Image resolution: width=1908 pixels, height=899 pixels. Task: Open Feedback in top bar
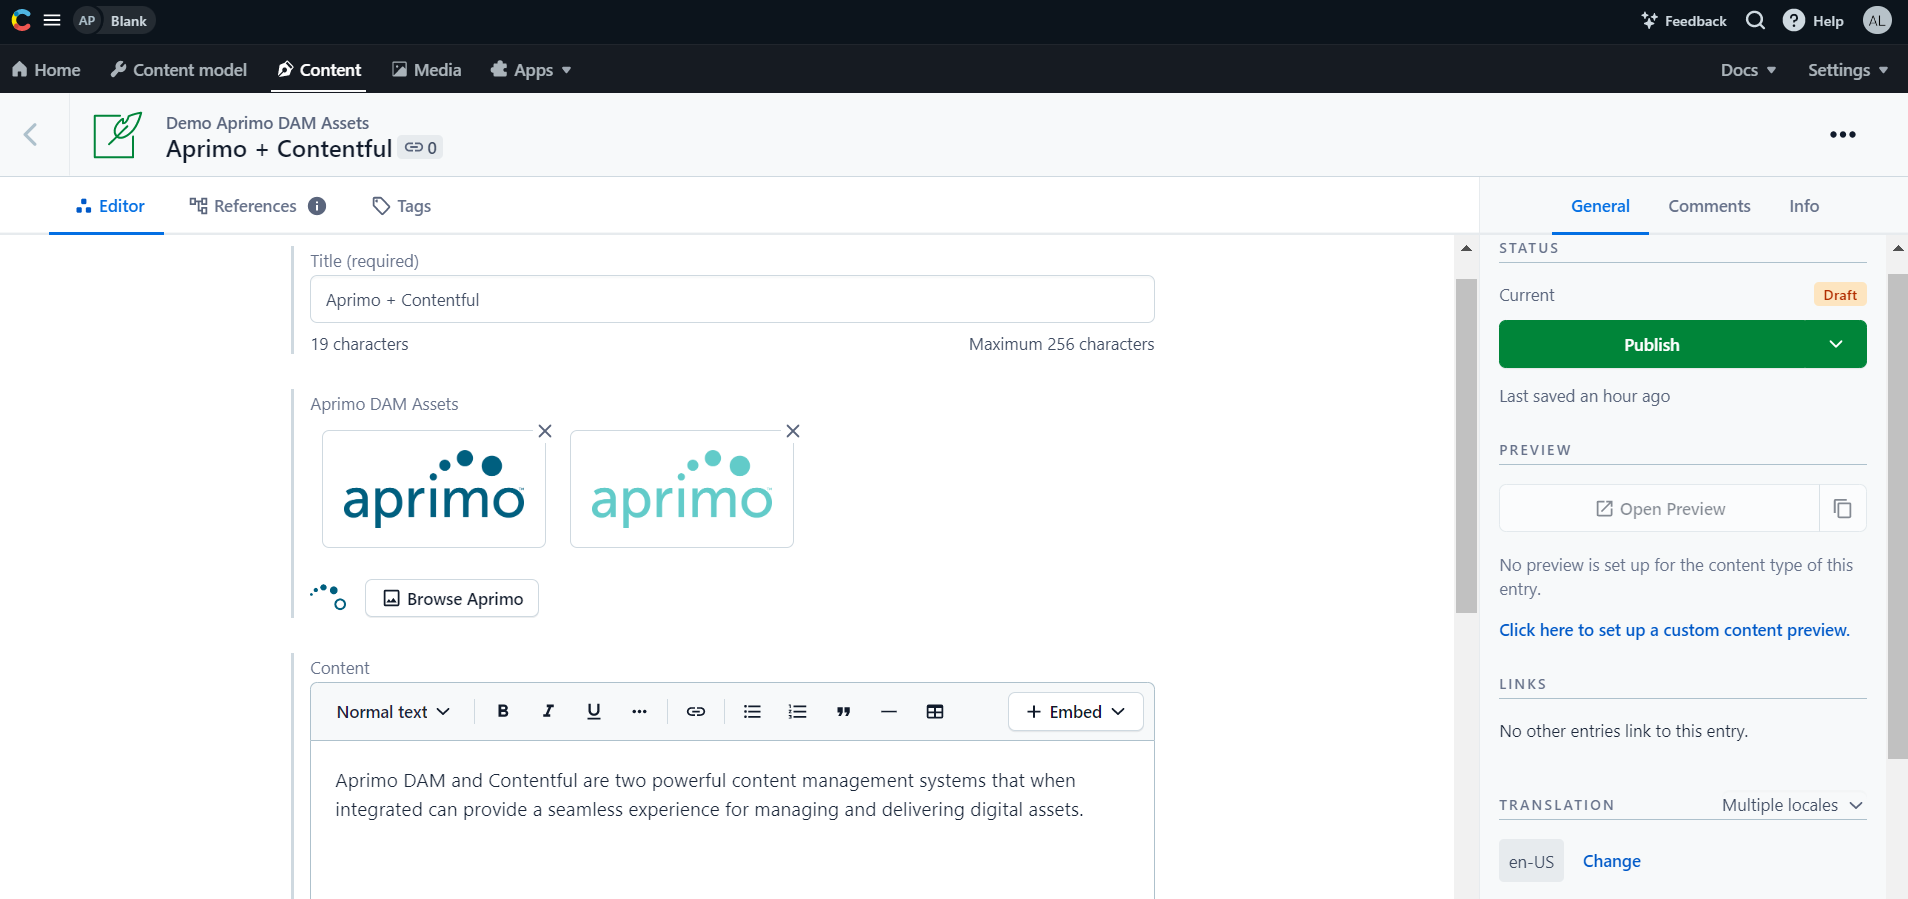point(1684,21)
